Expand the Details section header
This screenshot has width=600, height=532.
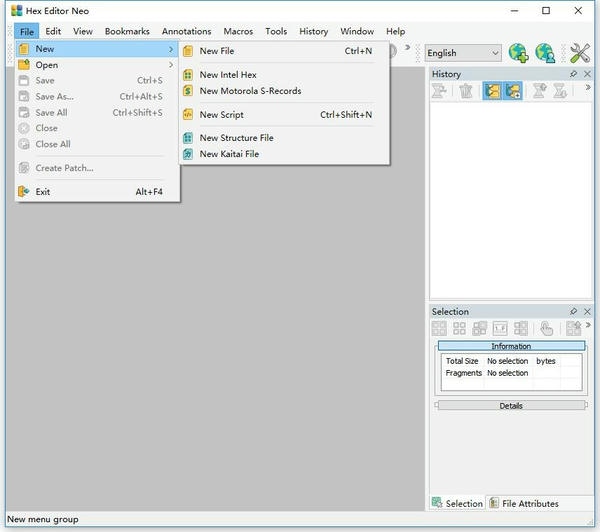pos(511,405)
